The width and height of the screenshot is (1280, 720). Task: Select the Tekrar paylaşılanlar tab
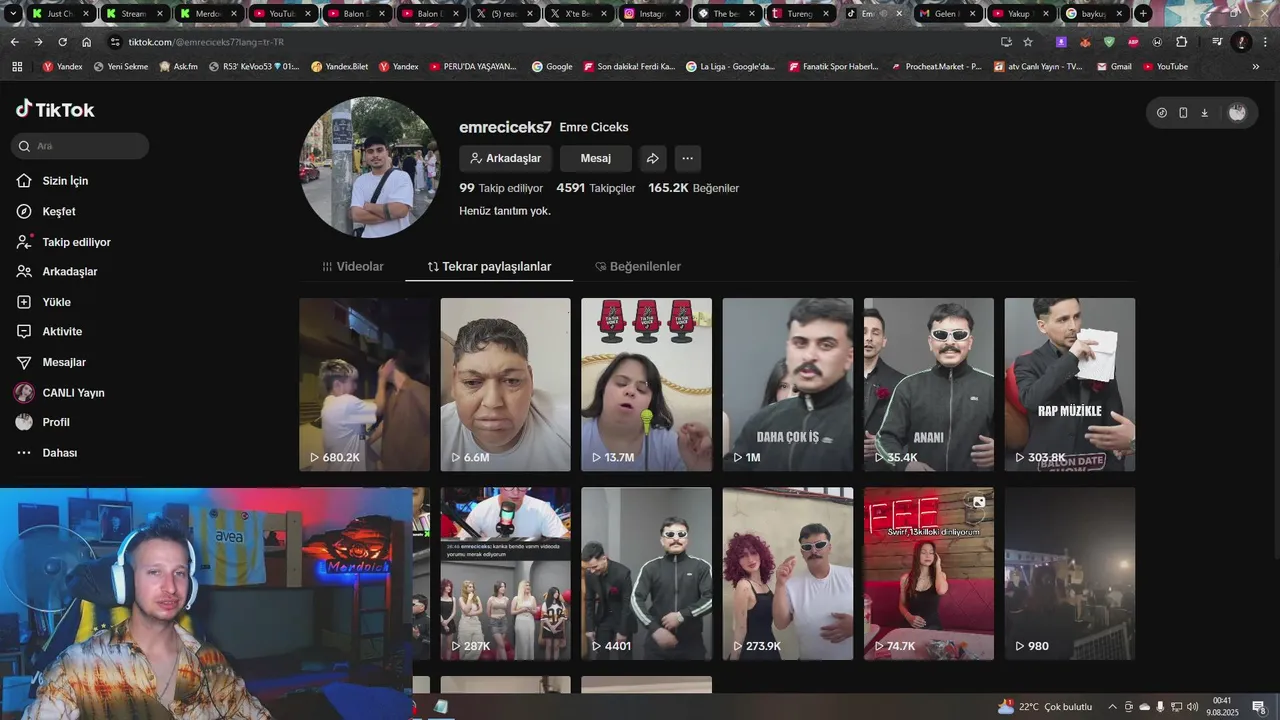click(x=489, y=267)
